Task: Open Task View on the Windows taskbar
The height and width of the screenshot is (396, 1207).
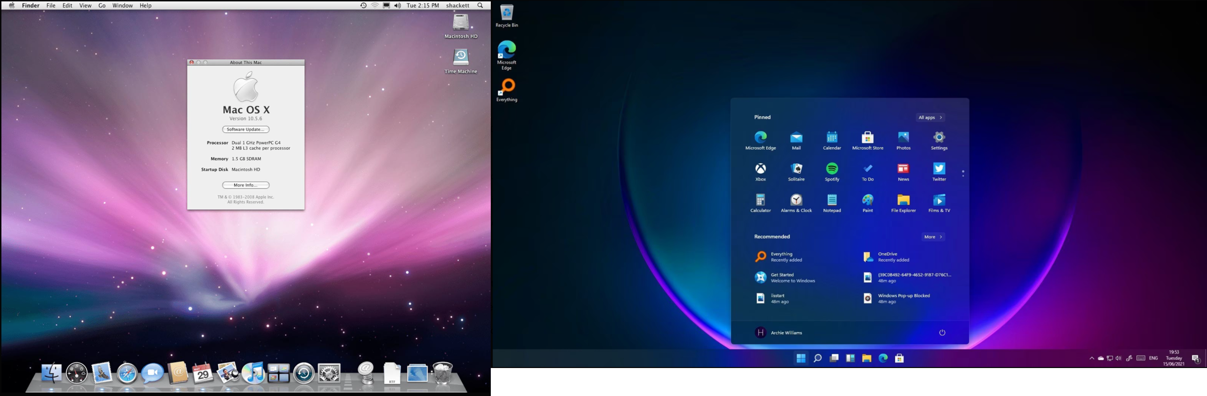Action: [x=834, y=358]
